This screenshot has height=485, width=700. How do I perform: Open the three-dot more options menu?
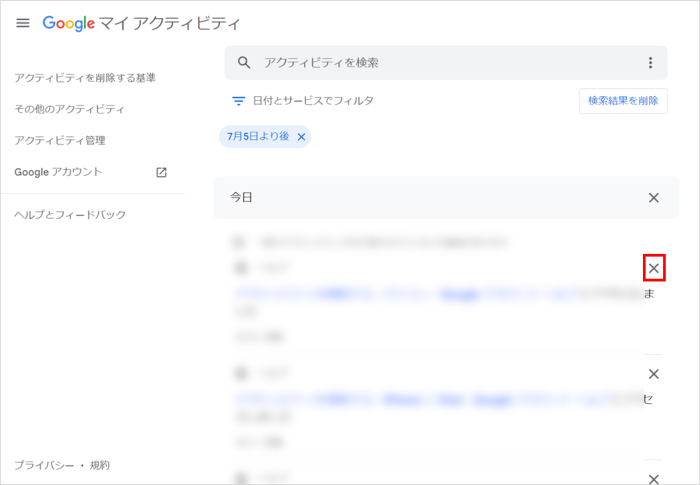point(650,63)
